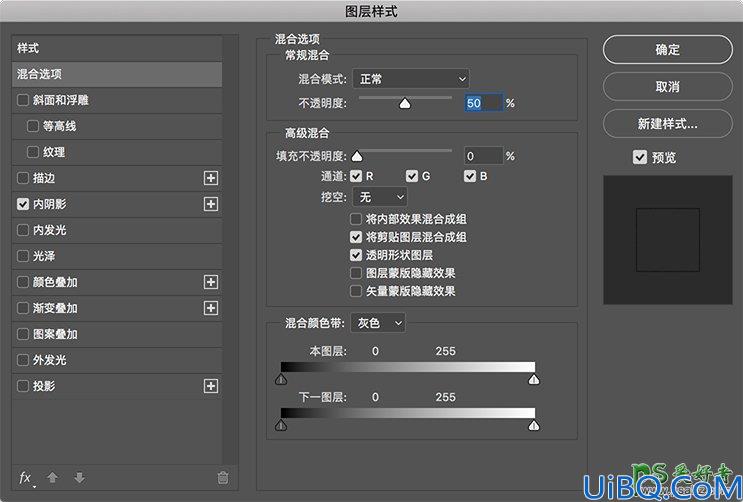Add another 投影 effect with plus icon
Viewport: 743px width, 502px height.
pyautogui.click(x=211, y=386)
